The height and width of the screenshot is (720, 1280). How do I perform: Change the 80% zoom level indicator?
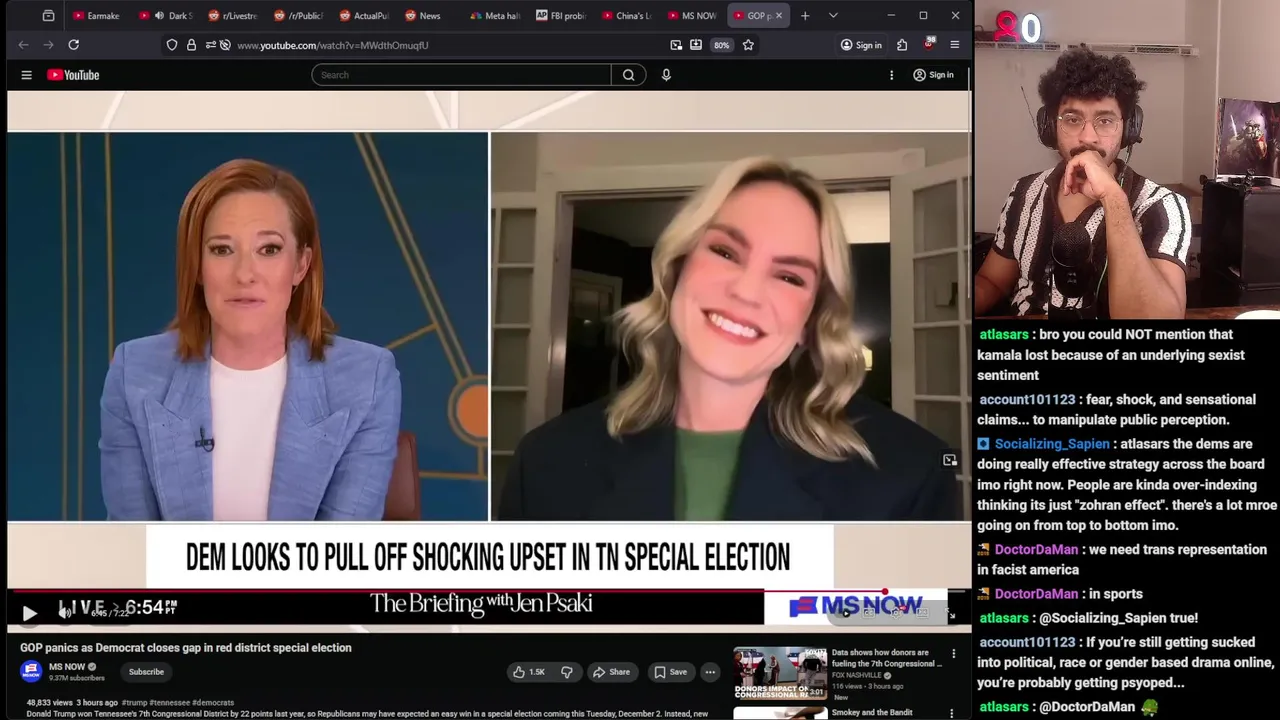click(721, 45)
